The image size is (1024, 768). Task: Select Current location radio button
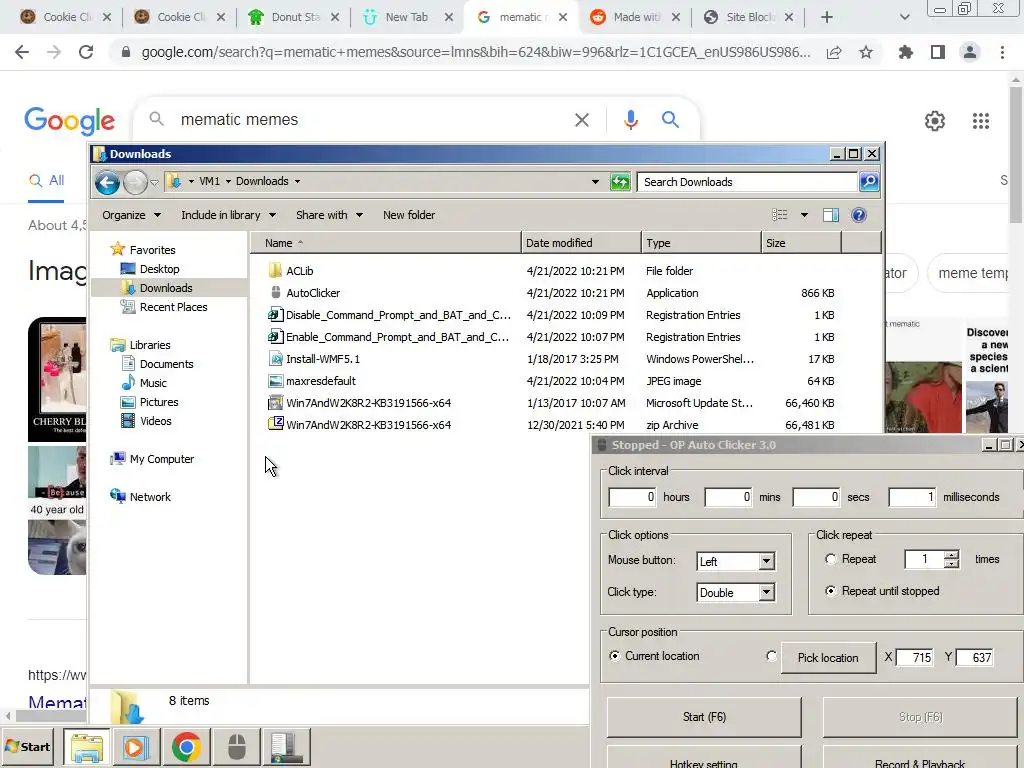(x=614, y=656)
